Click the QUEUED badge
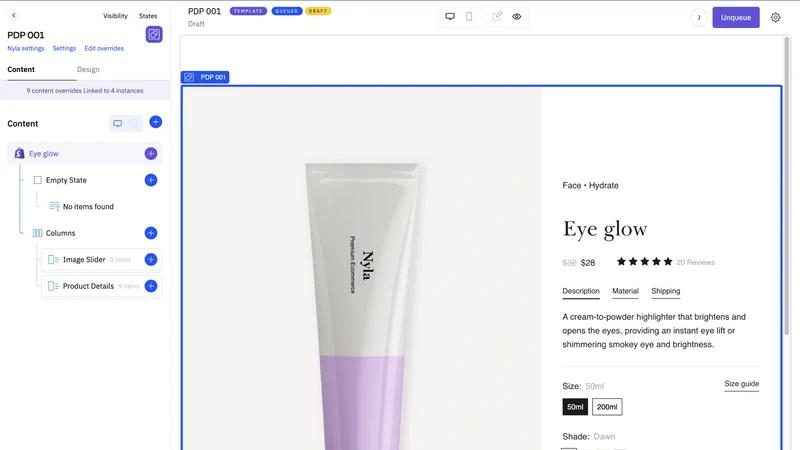800x450 pixels. click(287, 11)
